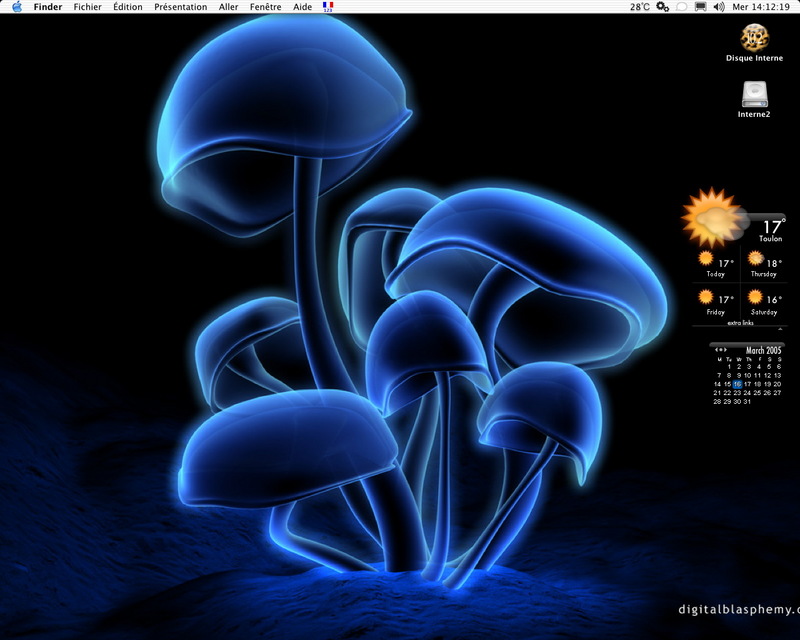The height and width of the screenshot is (640, 800).
Task: Open the Aide menu
Action: [x=303, y=7]
